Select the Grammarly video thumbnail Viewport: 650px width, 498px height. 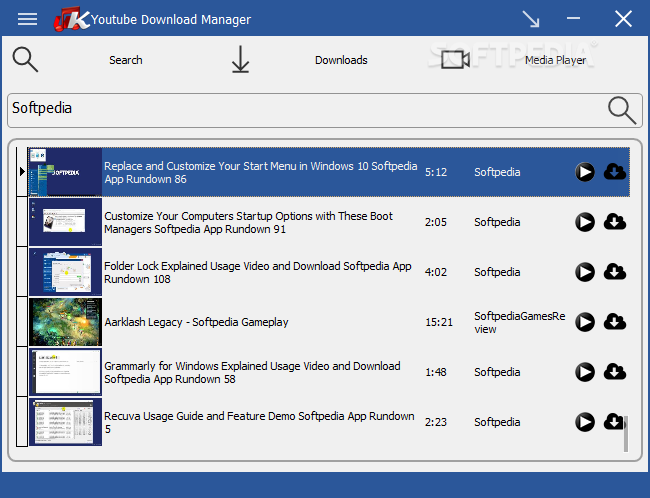(x=65, y=372)
